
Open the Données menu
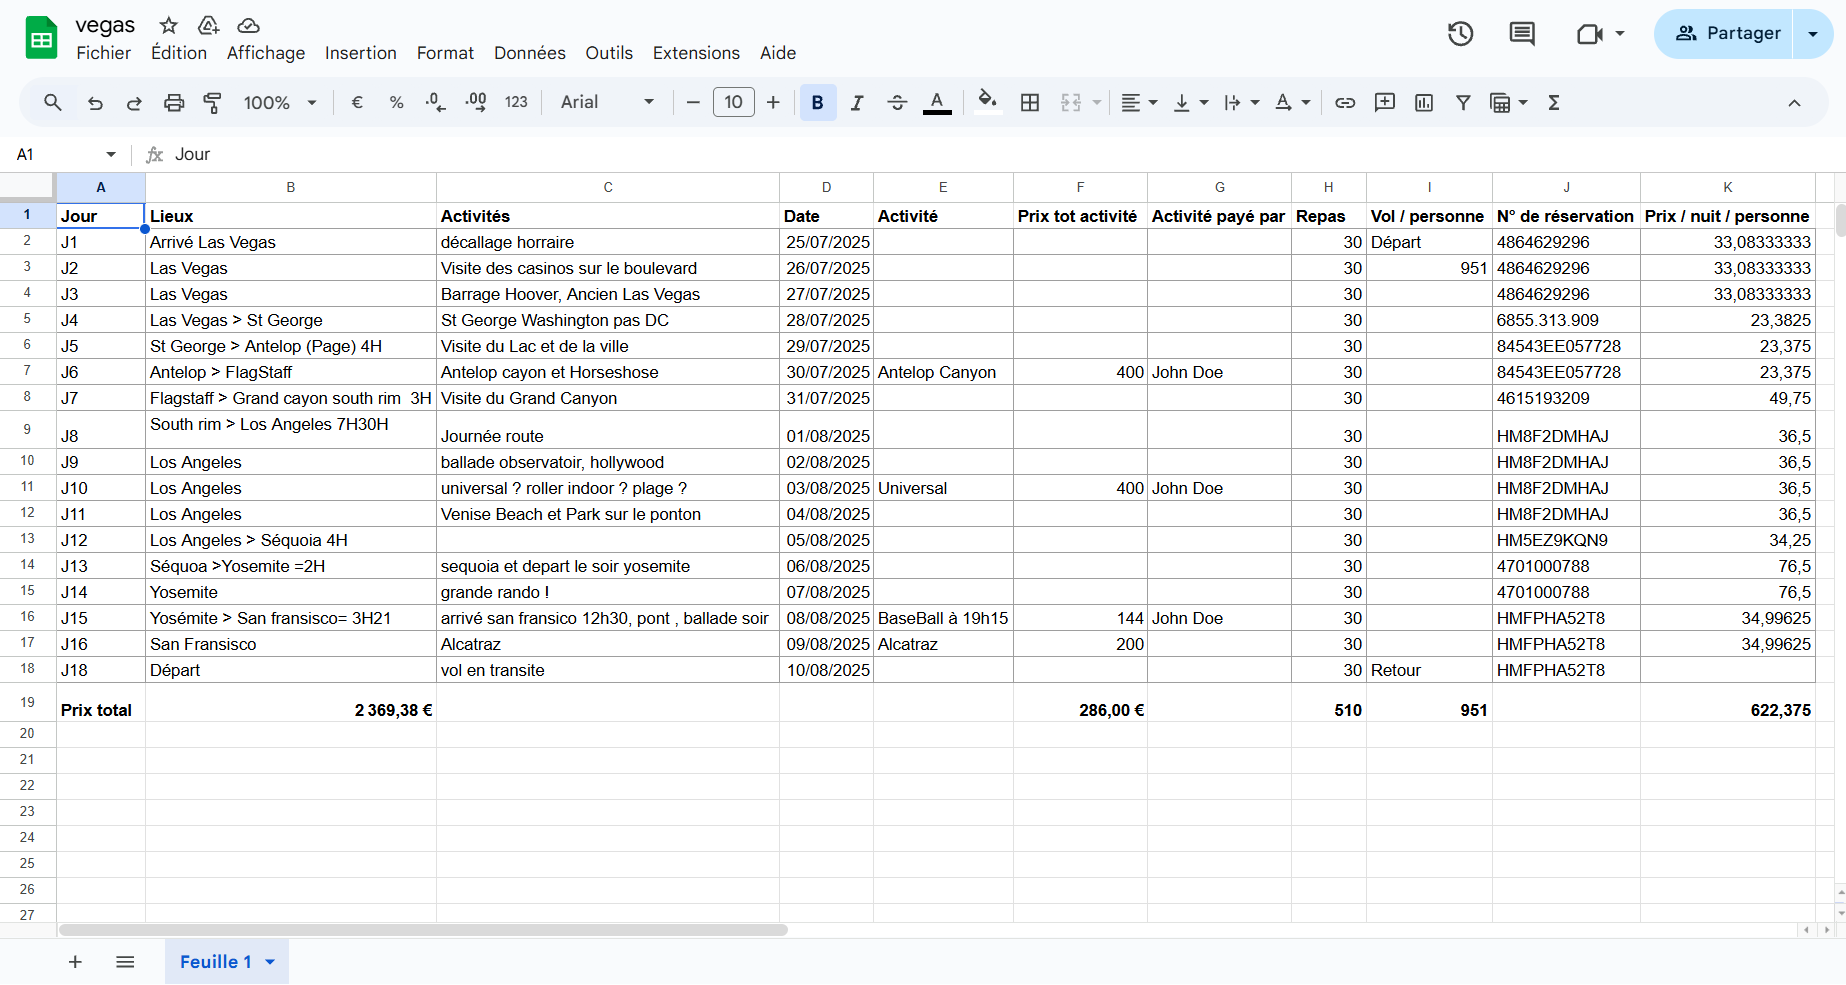coord(529,53)
